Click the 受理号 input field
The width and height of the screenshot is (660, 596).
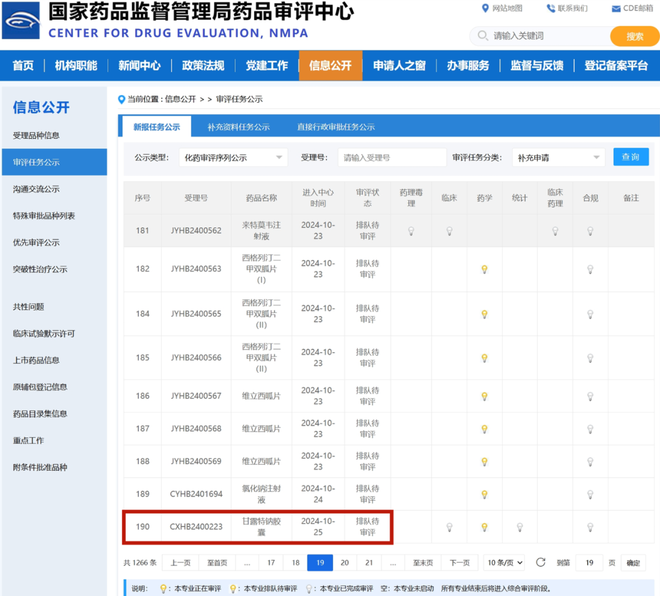(391, 158)
